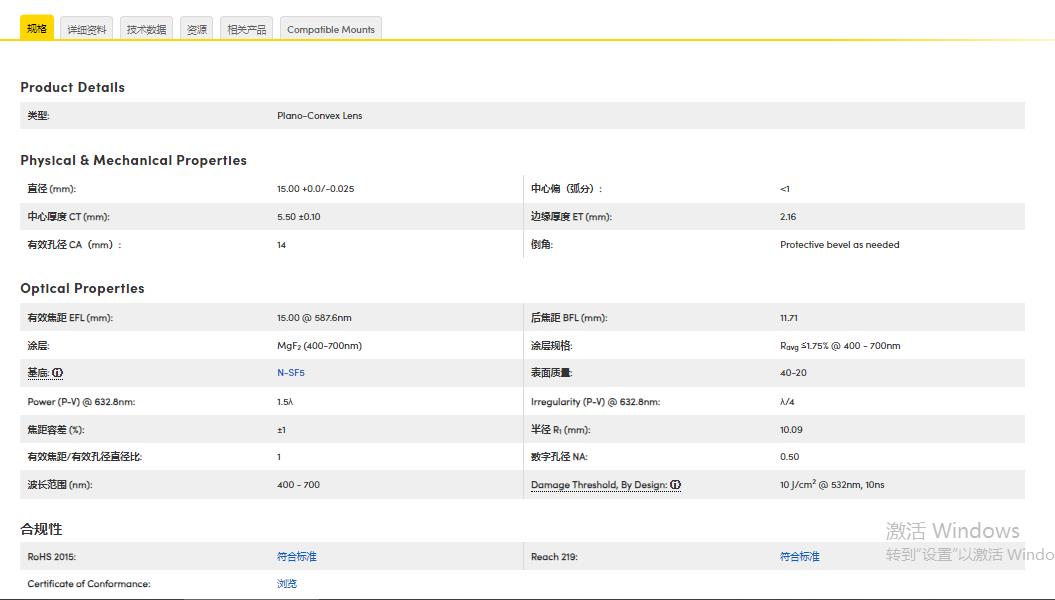Switch to the 规格 tab
1055x600 pixels.
pyautogui.click(x=37, y=28)
